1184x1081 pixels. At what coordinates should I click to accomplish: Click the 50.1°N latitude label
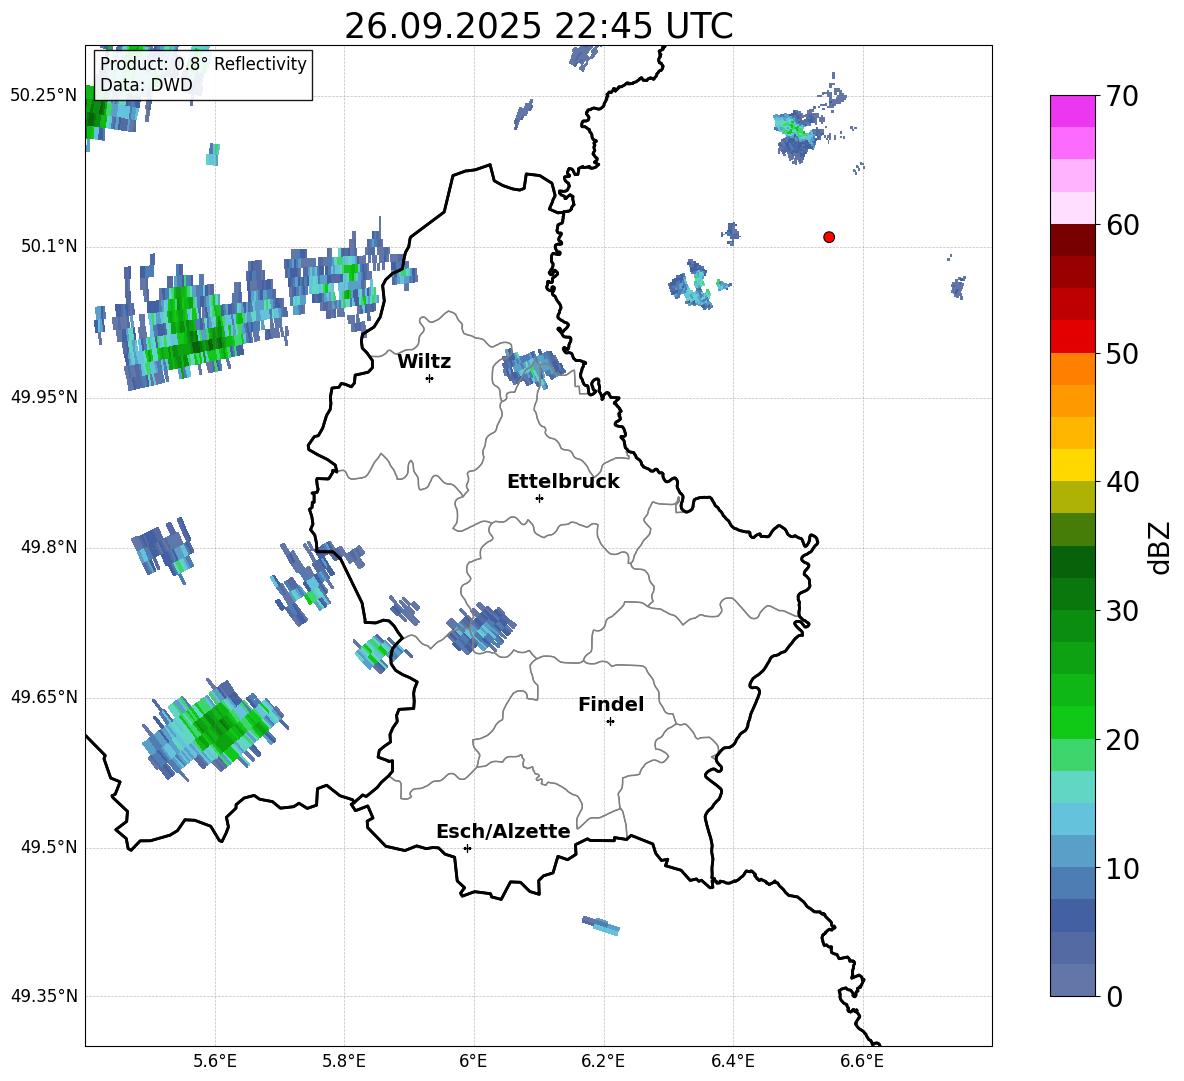(x=49, y=247)
